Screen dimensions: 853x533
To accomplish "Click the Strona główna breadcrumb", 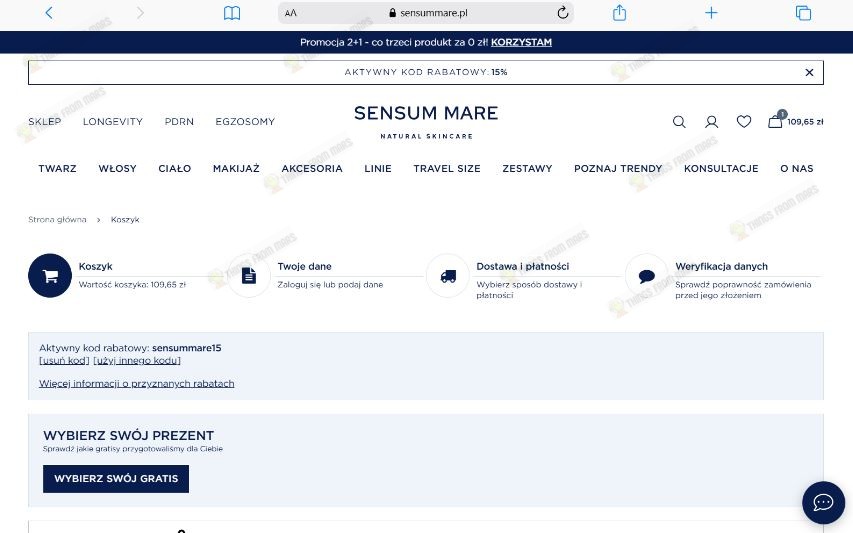I will pos(57,220).
